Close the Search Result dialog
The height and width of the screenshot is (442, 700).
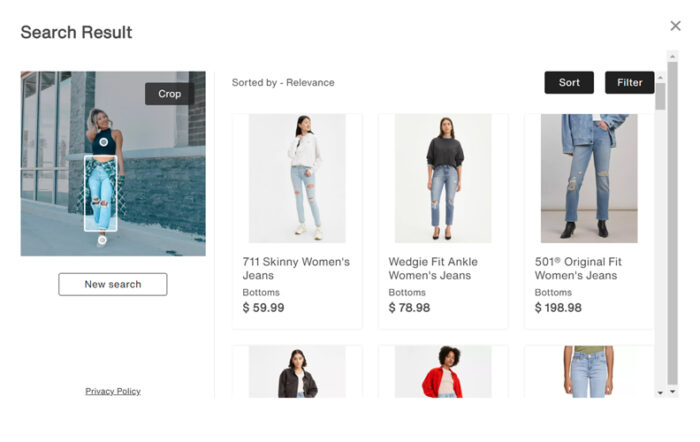click(x=675, y=26)
